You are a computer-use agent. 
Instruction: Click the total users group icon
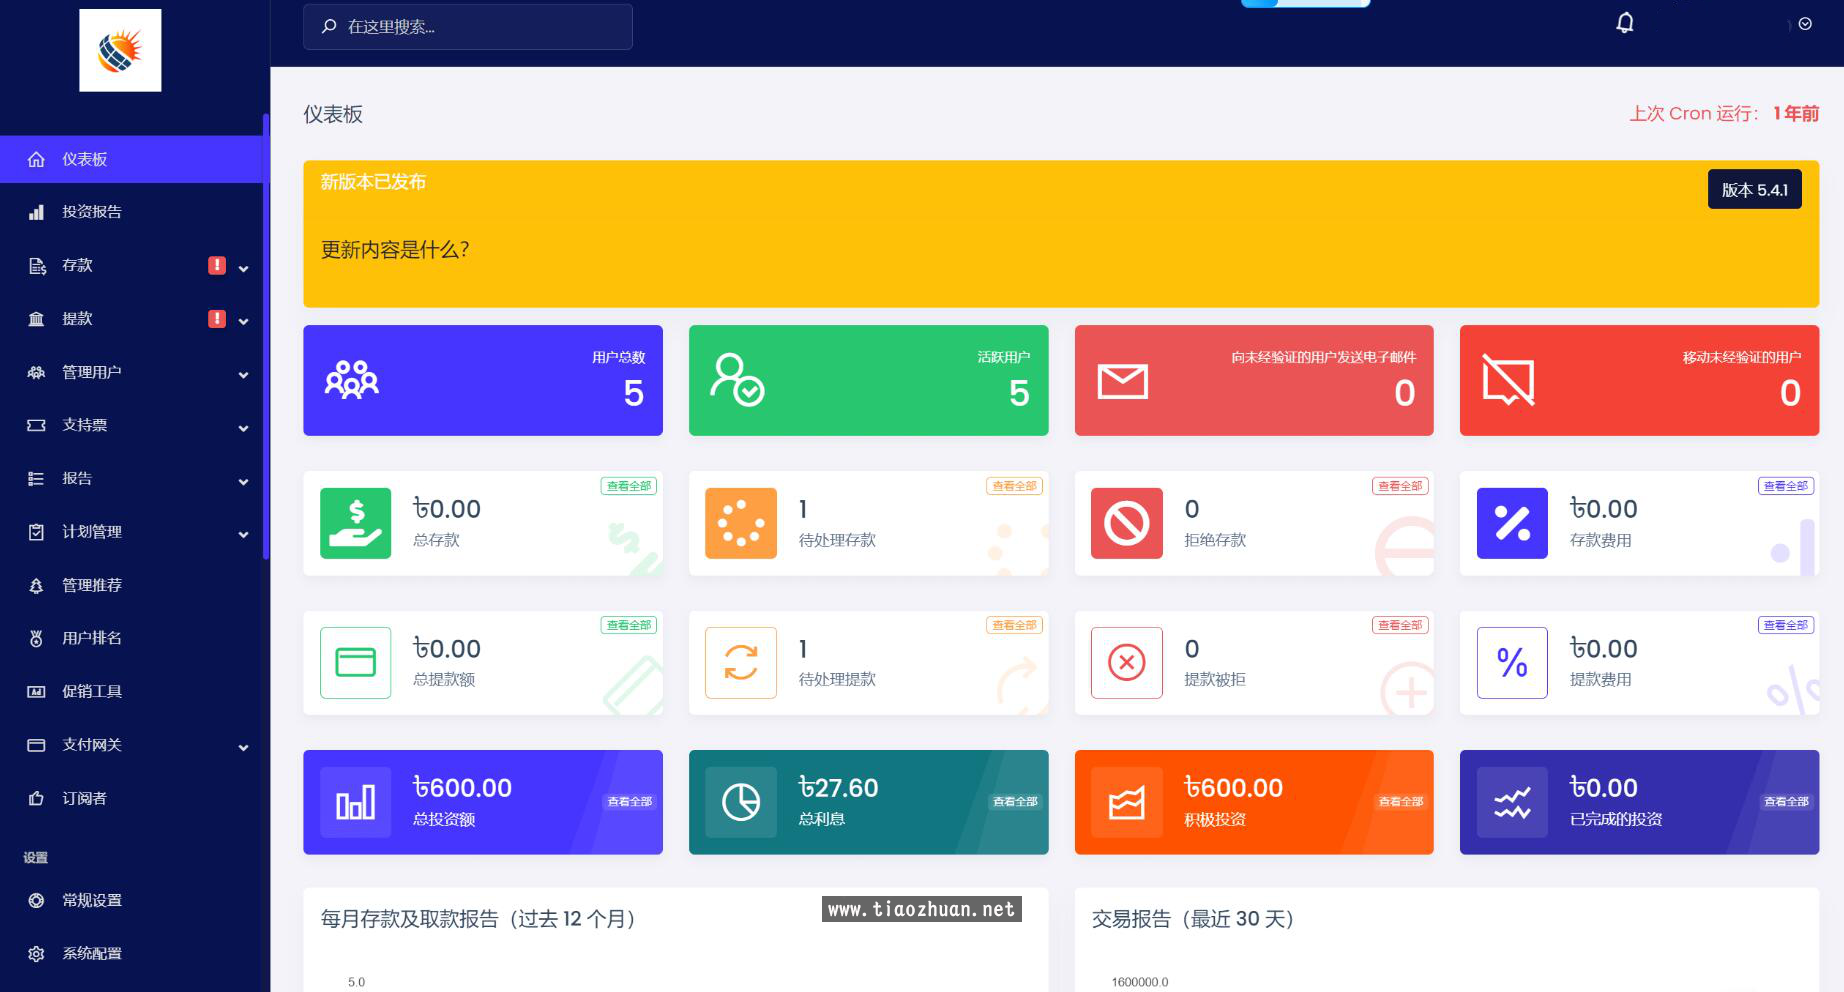coord(352,380)
